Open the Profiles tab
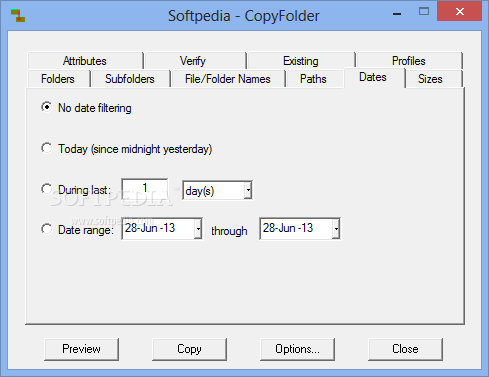The width and height of the screenshot is (489, 377). [x=409, y=61]
